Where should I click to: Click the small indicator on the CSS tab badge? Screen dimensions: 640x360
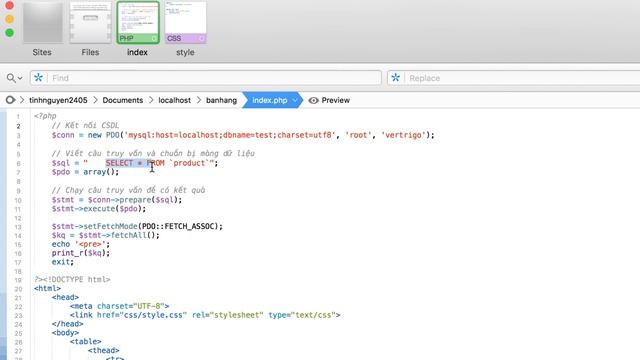201,38
